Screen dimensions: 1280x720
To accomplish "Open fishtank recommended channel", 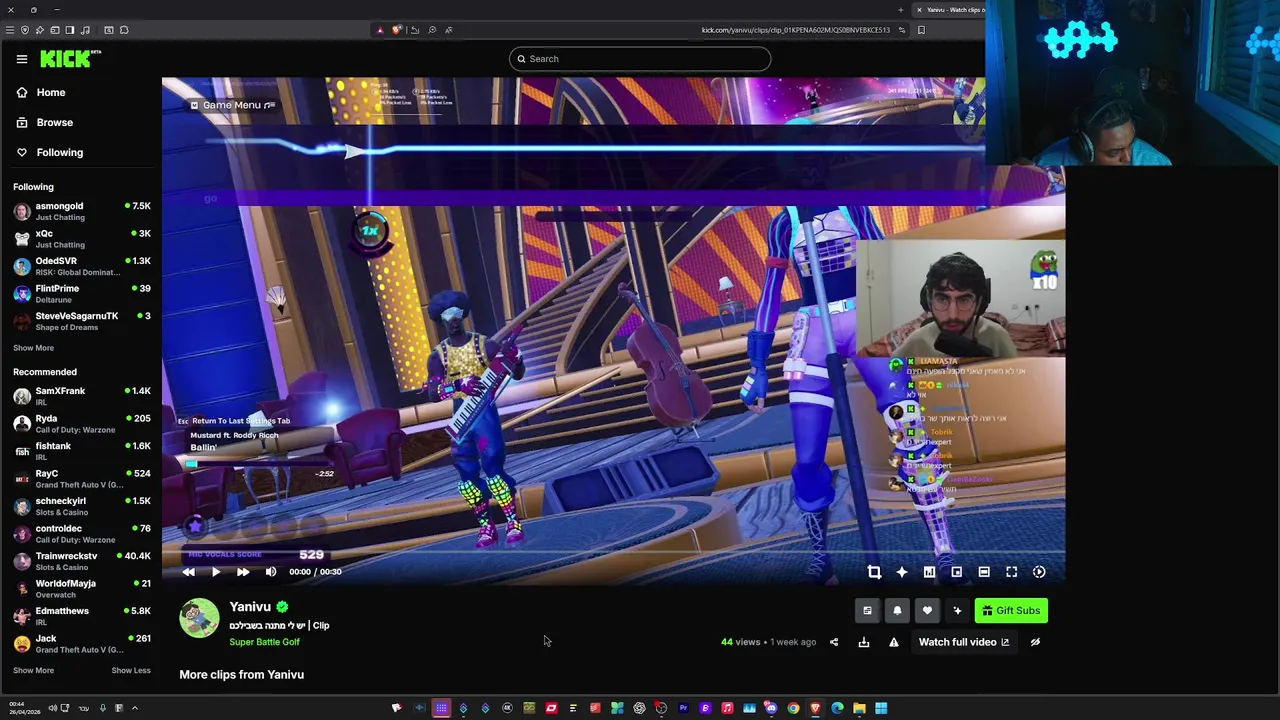I will (81, 451).
